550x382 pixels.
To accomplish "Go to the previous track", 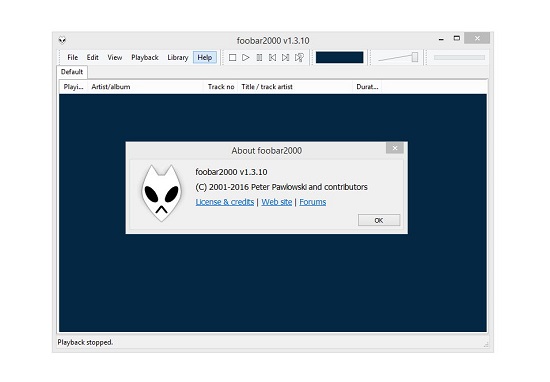I will point(272,58).
